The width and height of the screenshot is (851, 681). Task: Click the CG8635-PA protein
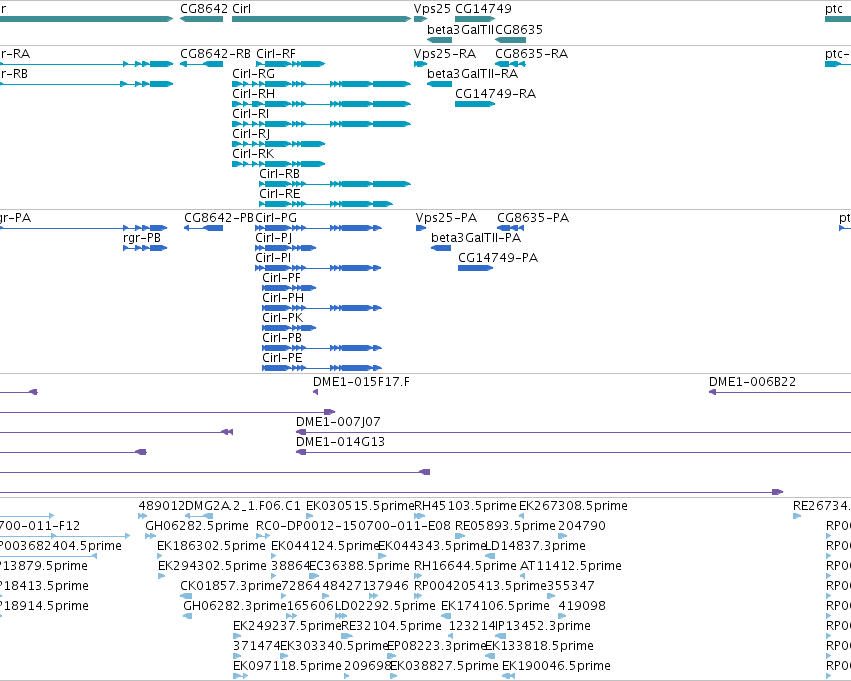point(510,228)
